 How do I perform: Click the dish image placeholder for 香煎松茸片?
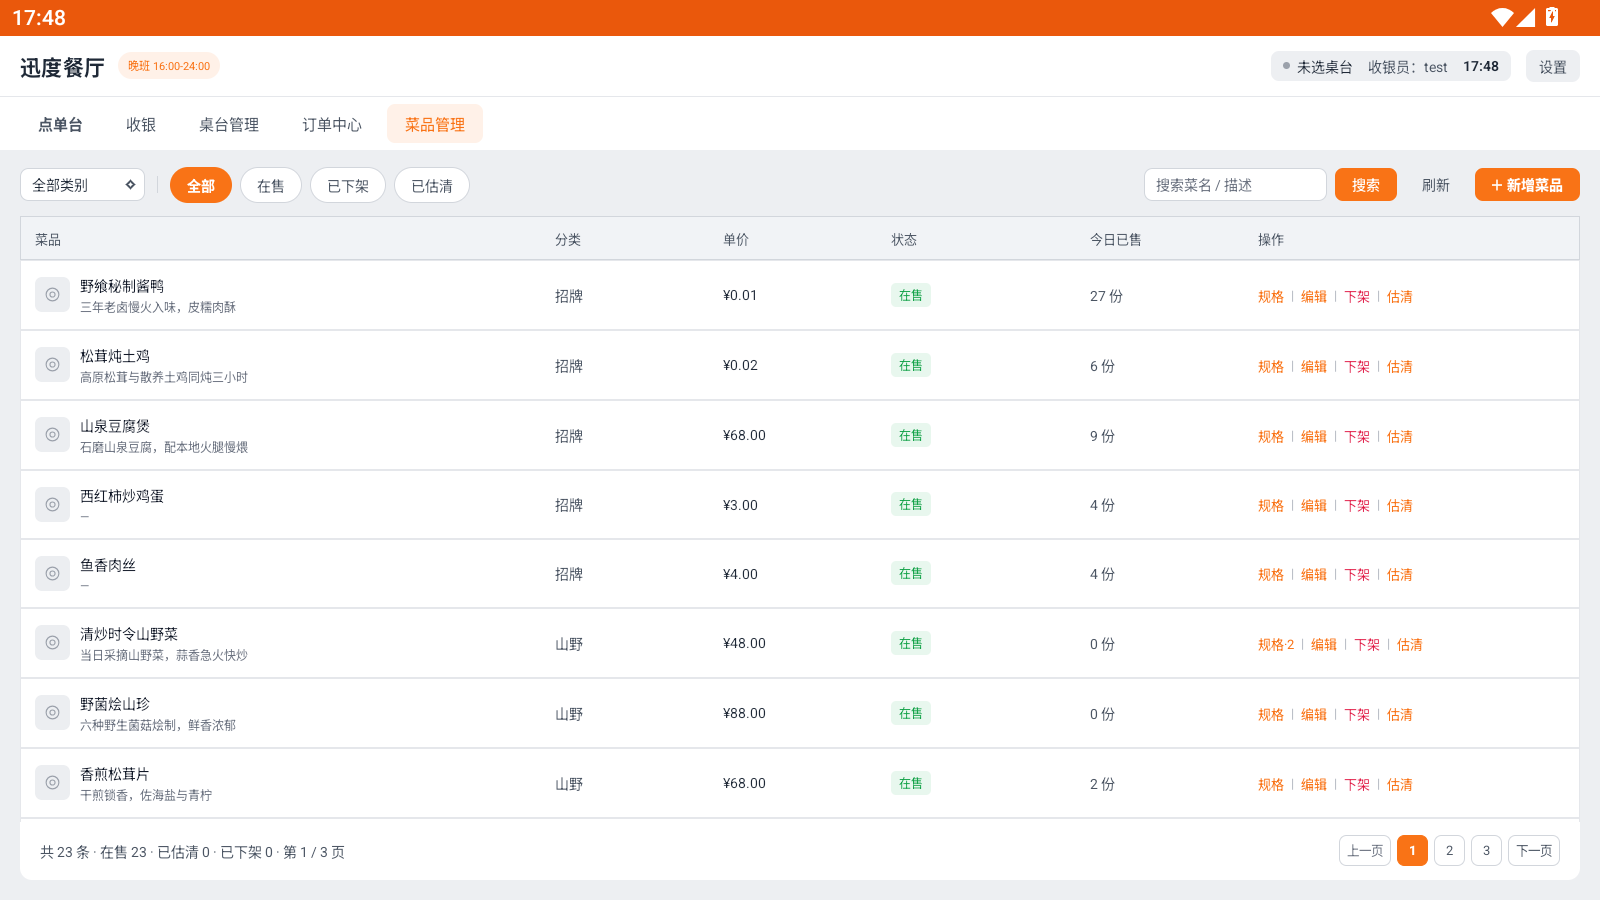[52, 783]
